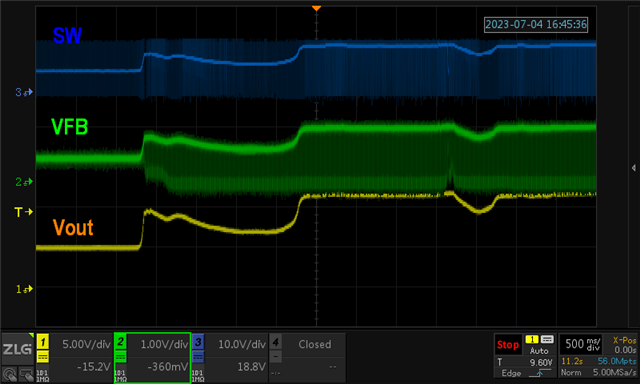Open channel 2 1.00V/div scale setting
Image resolution: width=640 pixels, height=384 pixels.
tap(164, 344)
